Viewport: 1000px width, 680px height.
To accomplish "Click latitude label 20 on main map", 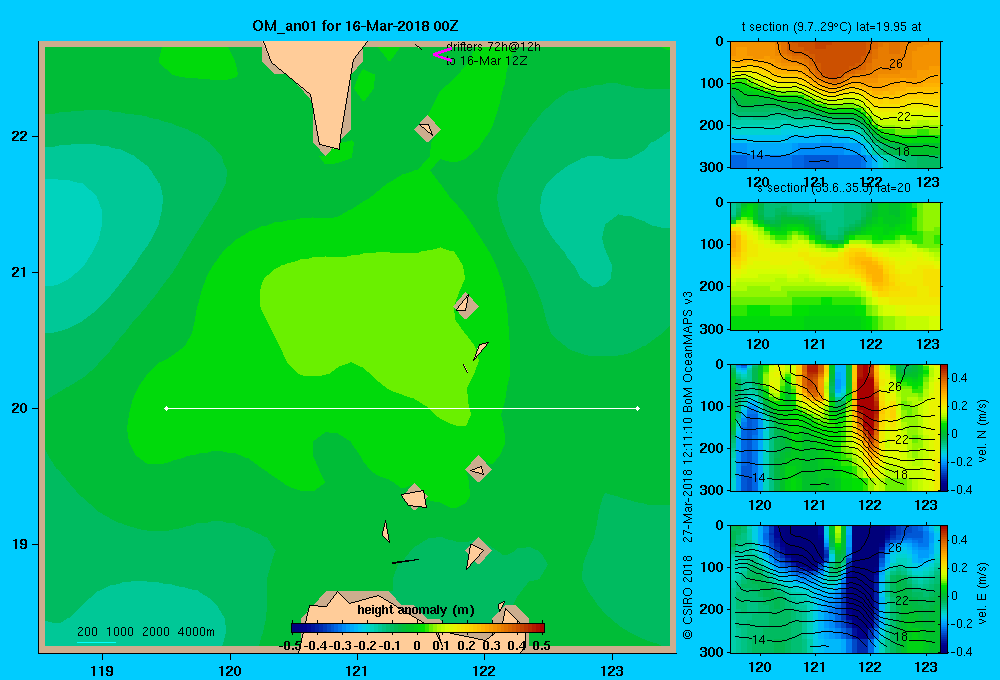I will (20, 408).
